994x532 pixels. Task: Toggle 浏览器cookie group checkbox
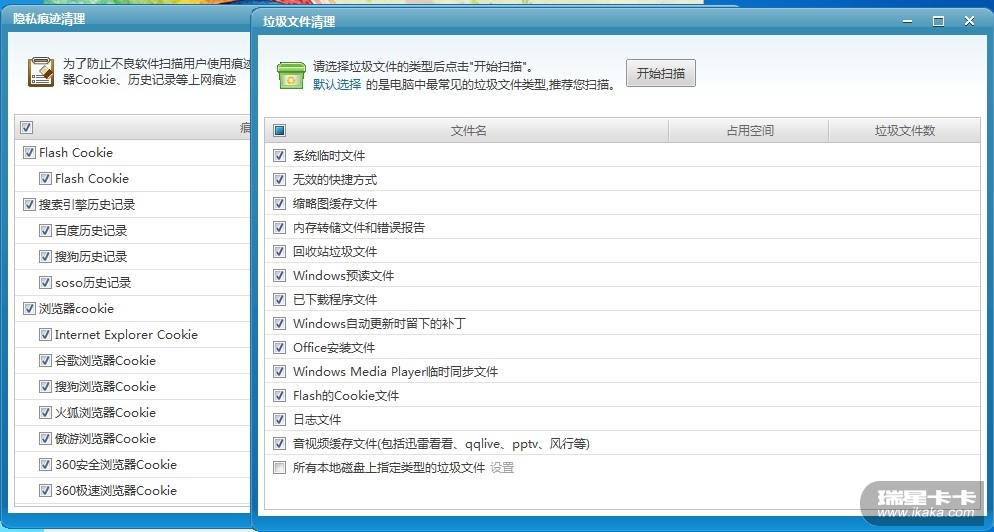click(29, 309)
